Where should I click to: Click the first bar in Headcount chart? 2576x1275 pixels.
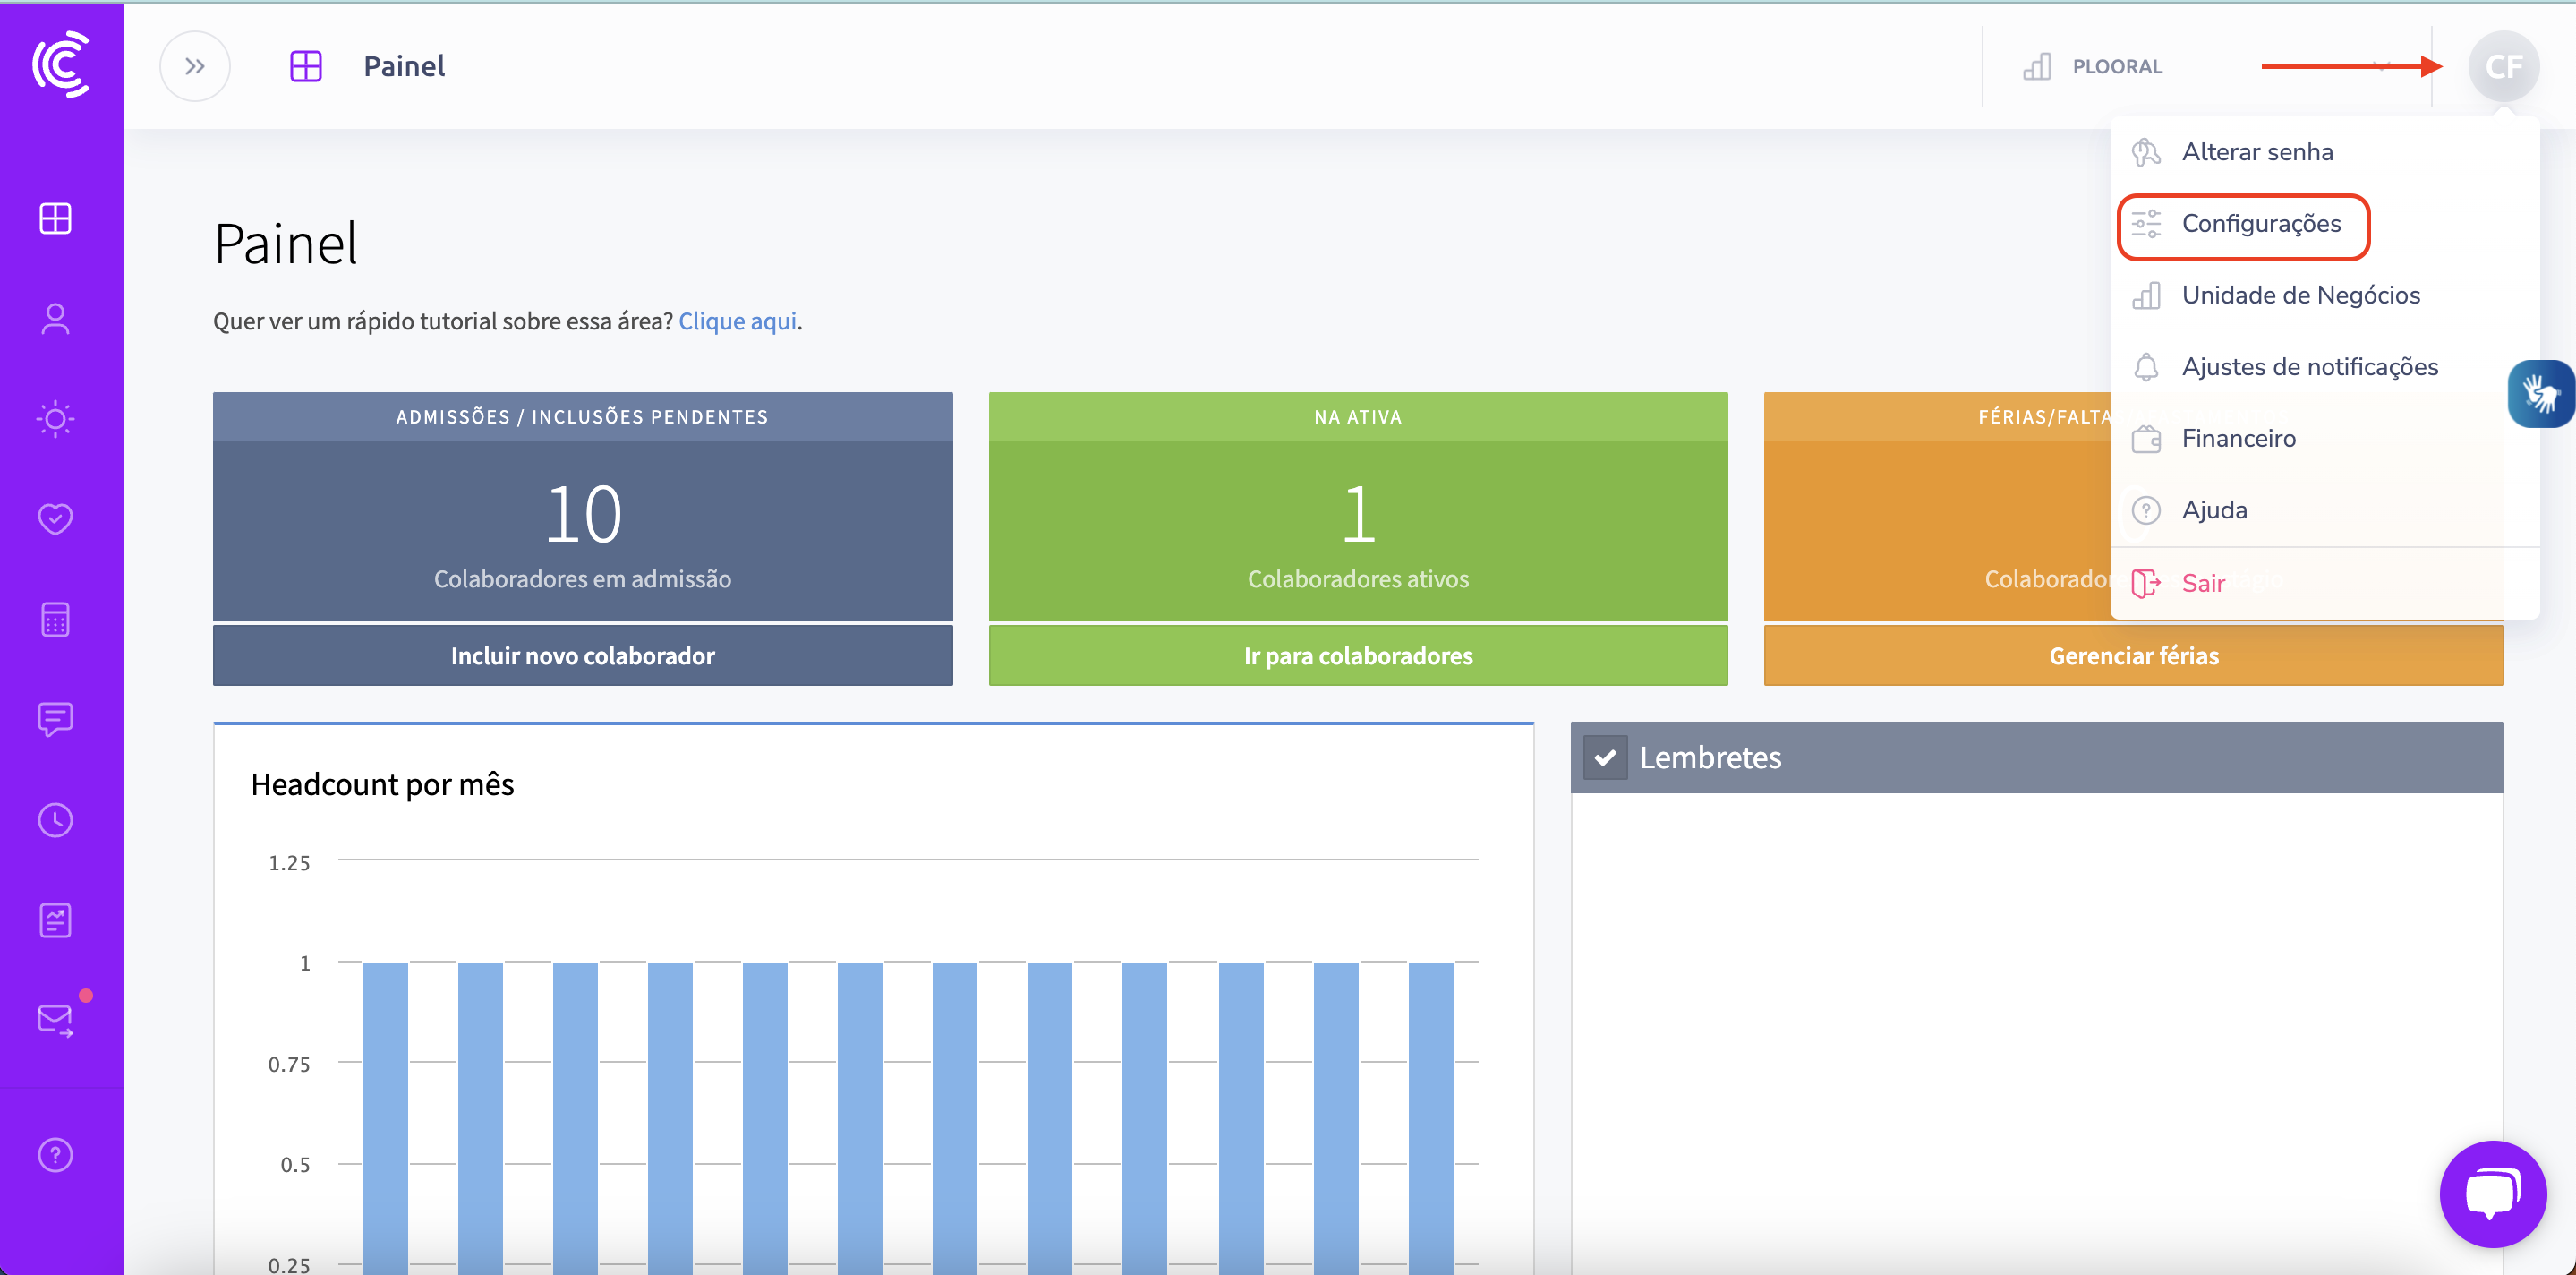point(385,1117)
